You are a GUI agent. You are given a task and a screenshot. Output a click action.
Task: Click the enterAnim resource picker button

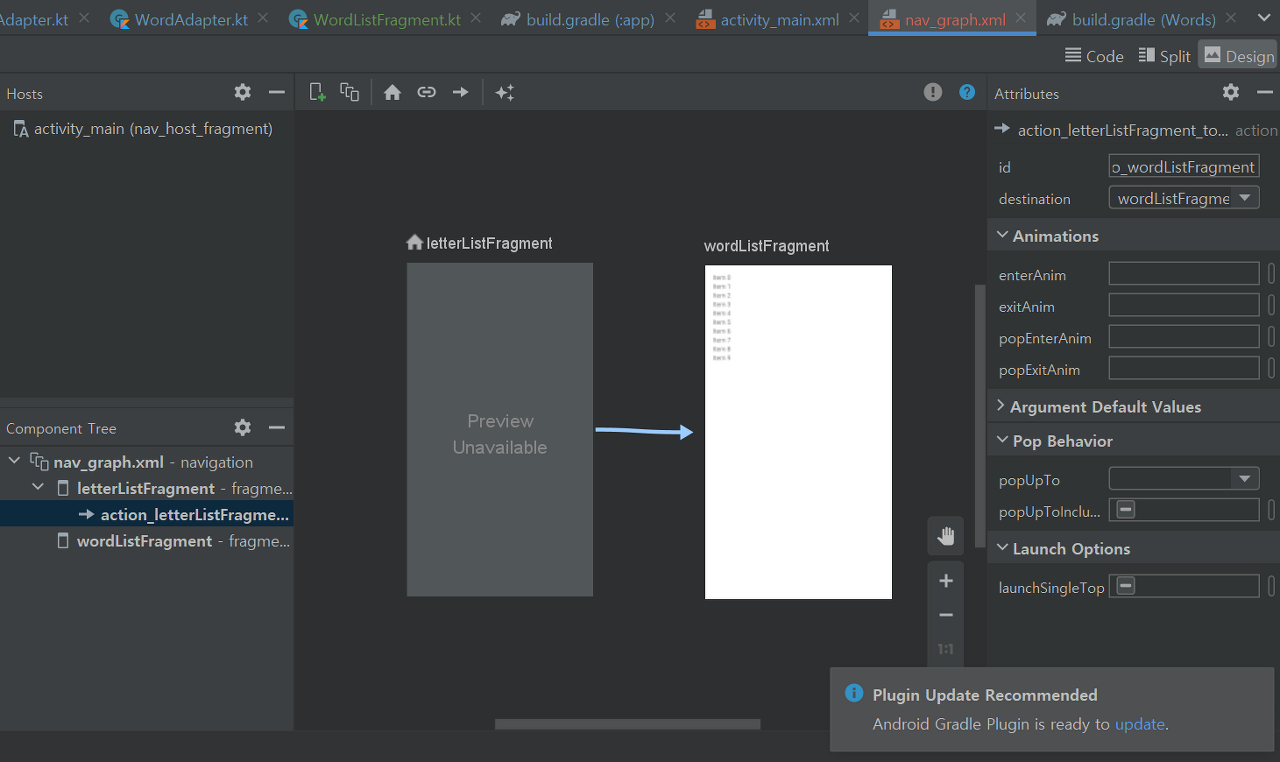click(1271, 274)
